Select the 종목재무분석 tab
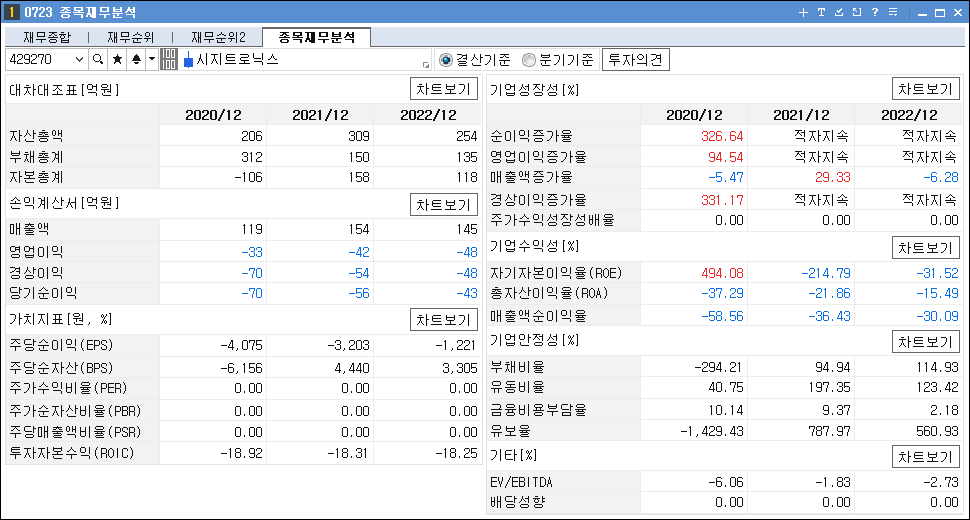Screen dimensions: 970x520 point(317,37)
